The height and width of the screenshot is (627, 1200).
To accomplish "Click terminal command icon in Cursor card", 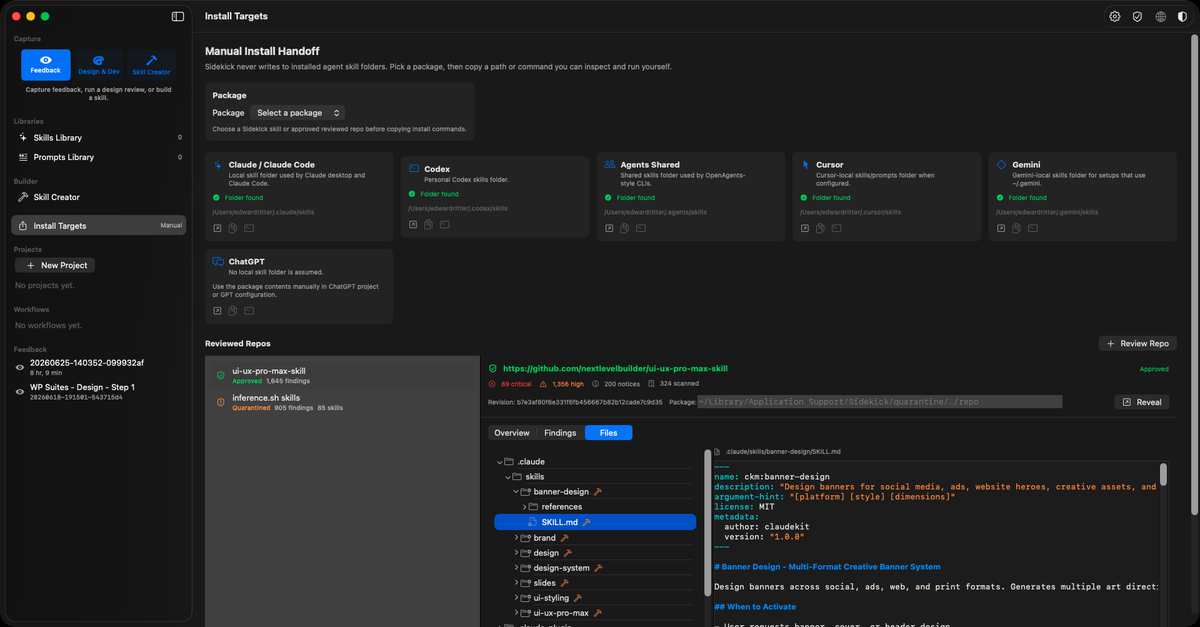I will click(x=837, y=228).
